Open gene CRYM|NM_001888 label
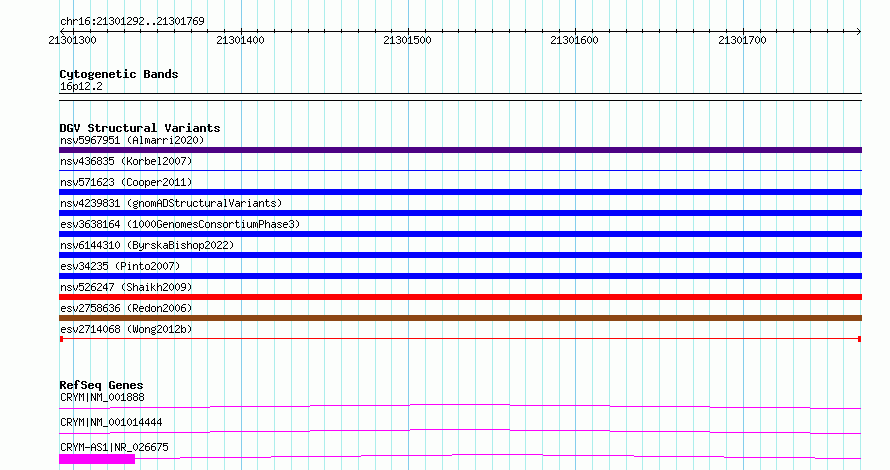This screenshot has height=470, width=890. (x=102, y=397)
